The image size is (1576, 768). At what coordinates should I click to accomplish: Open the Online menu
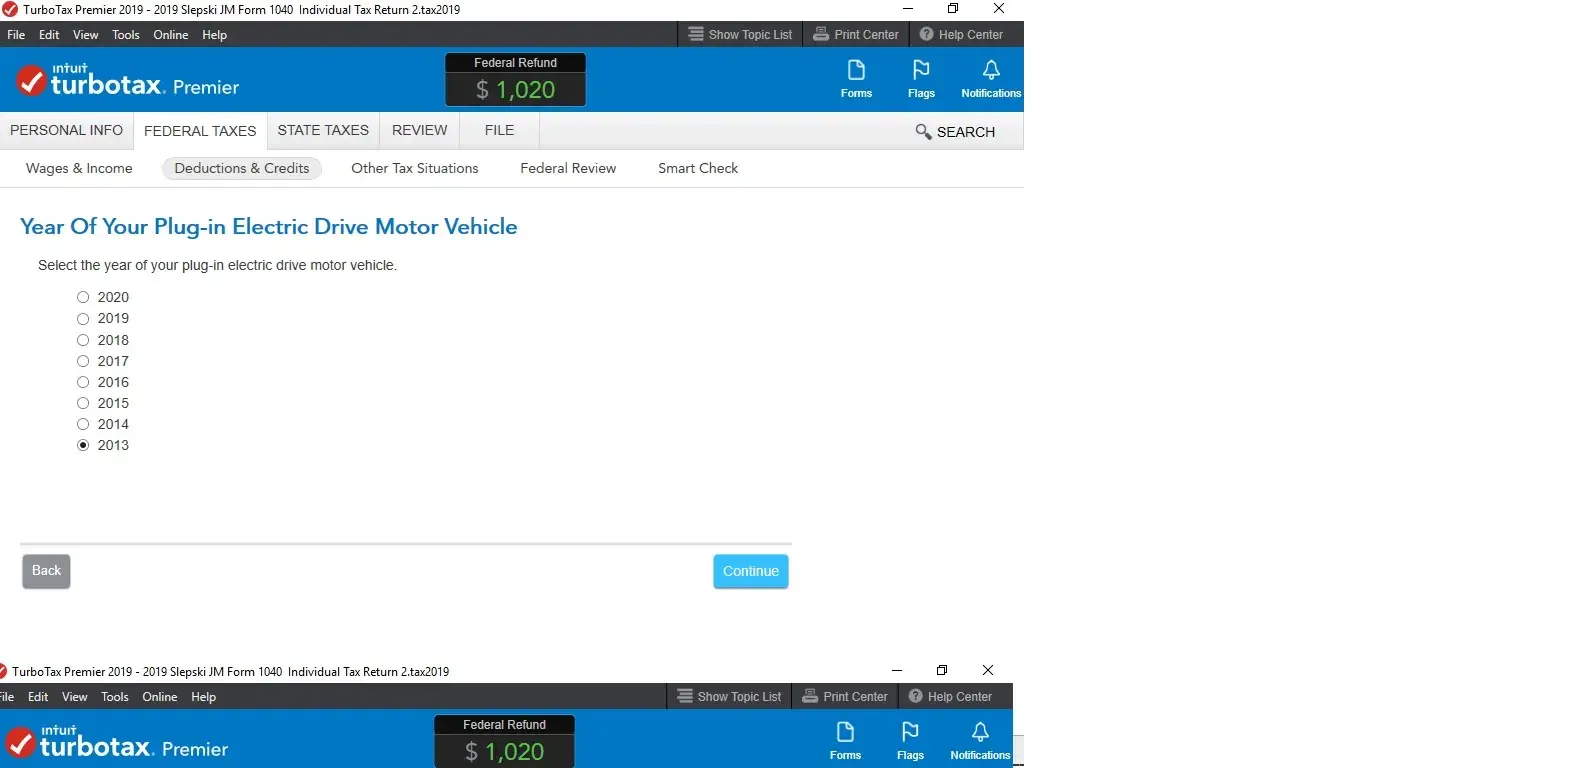[170, 35]
